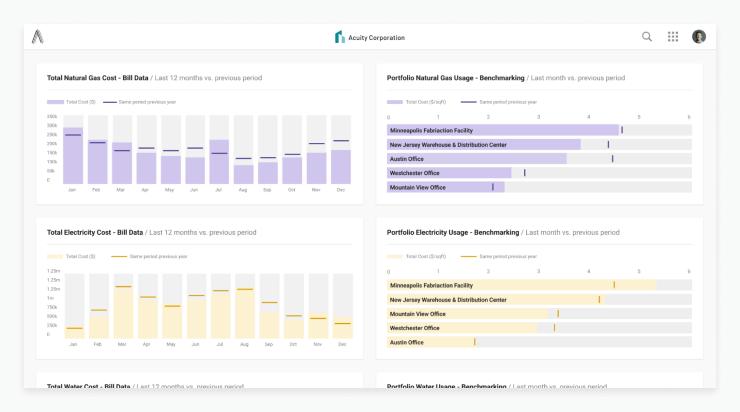Toggle the purple Total Cost ($) legend swatch
This screenshot has height=412, width=740.
click(55, 102)
